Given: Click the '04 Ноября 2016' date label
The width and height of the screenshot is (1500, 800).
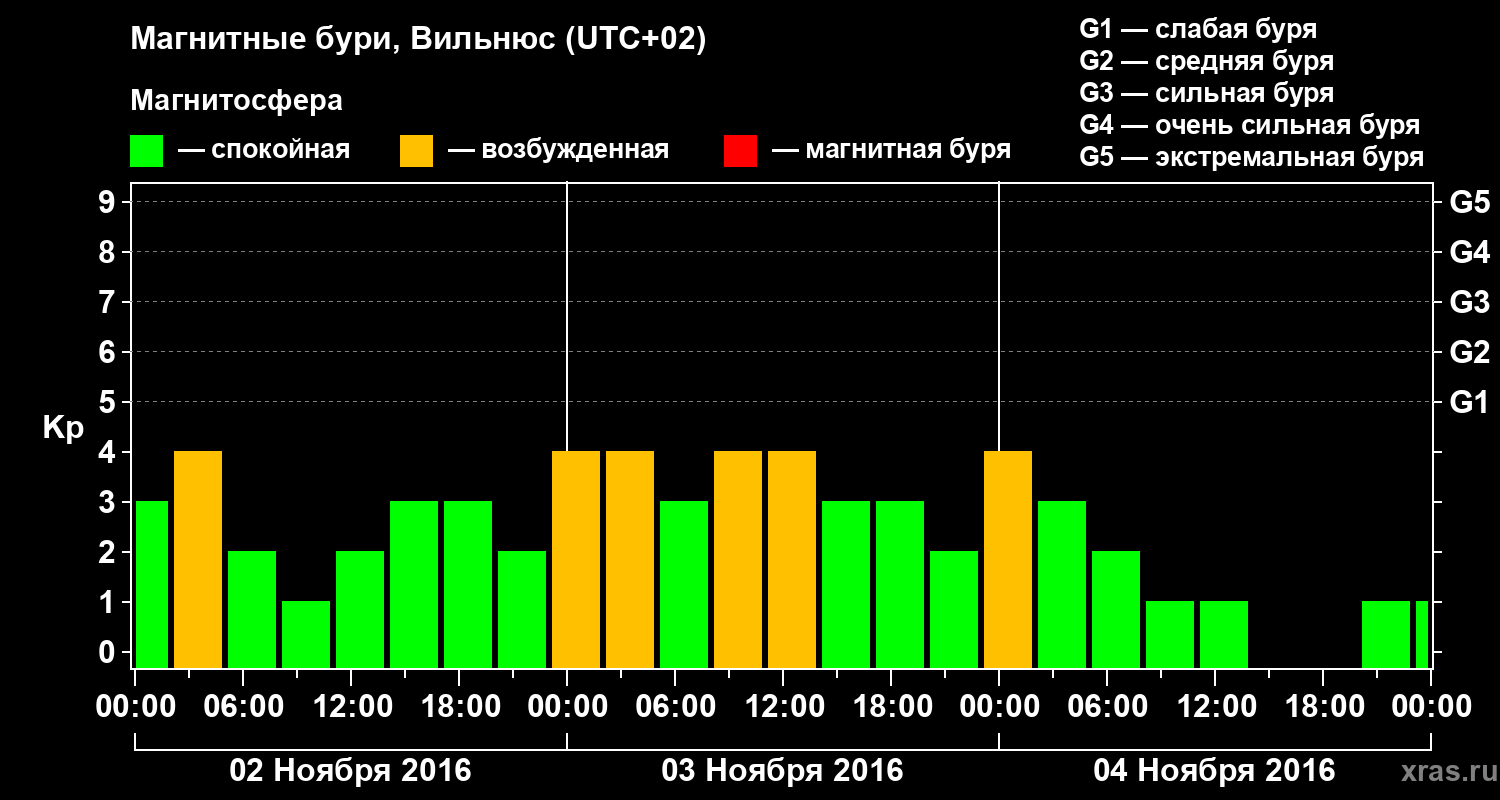Looking at the screenshot, I should (1215, 771).
